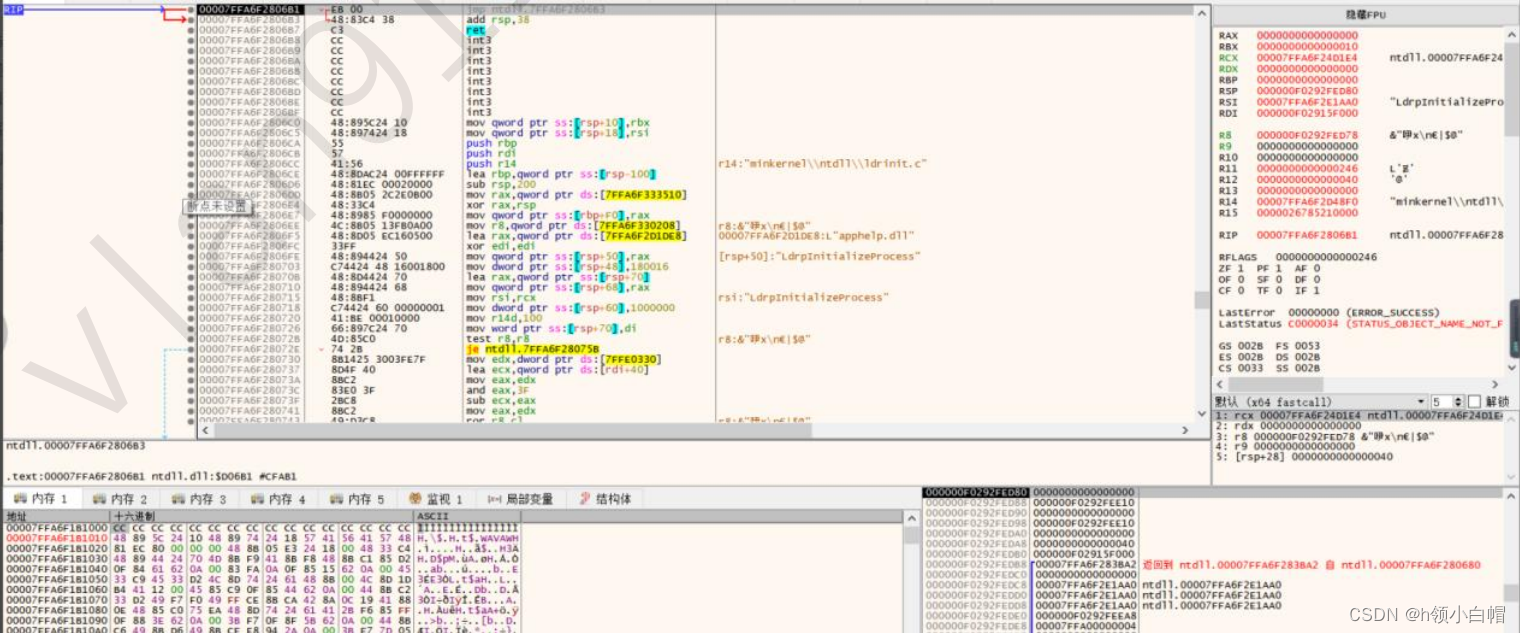Click the 十六进制 hex column header
The width and height of the screenshot is (1520, 633).
[135, 516]
